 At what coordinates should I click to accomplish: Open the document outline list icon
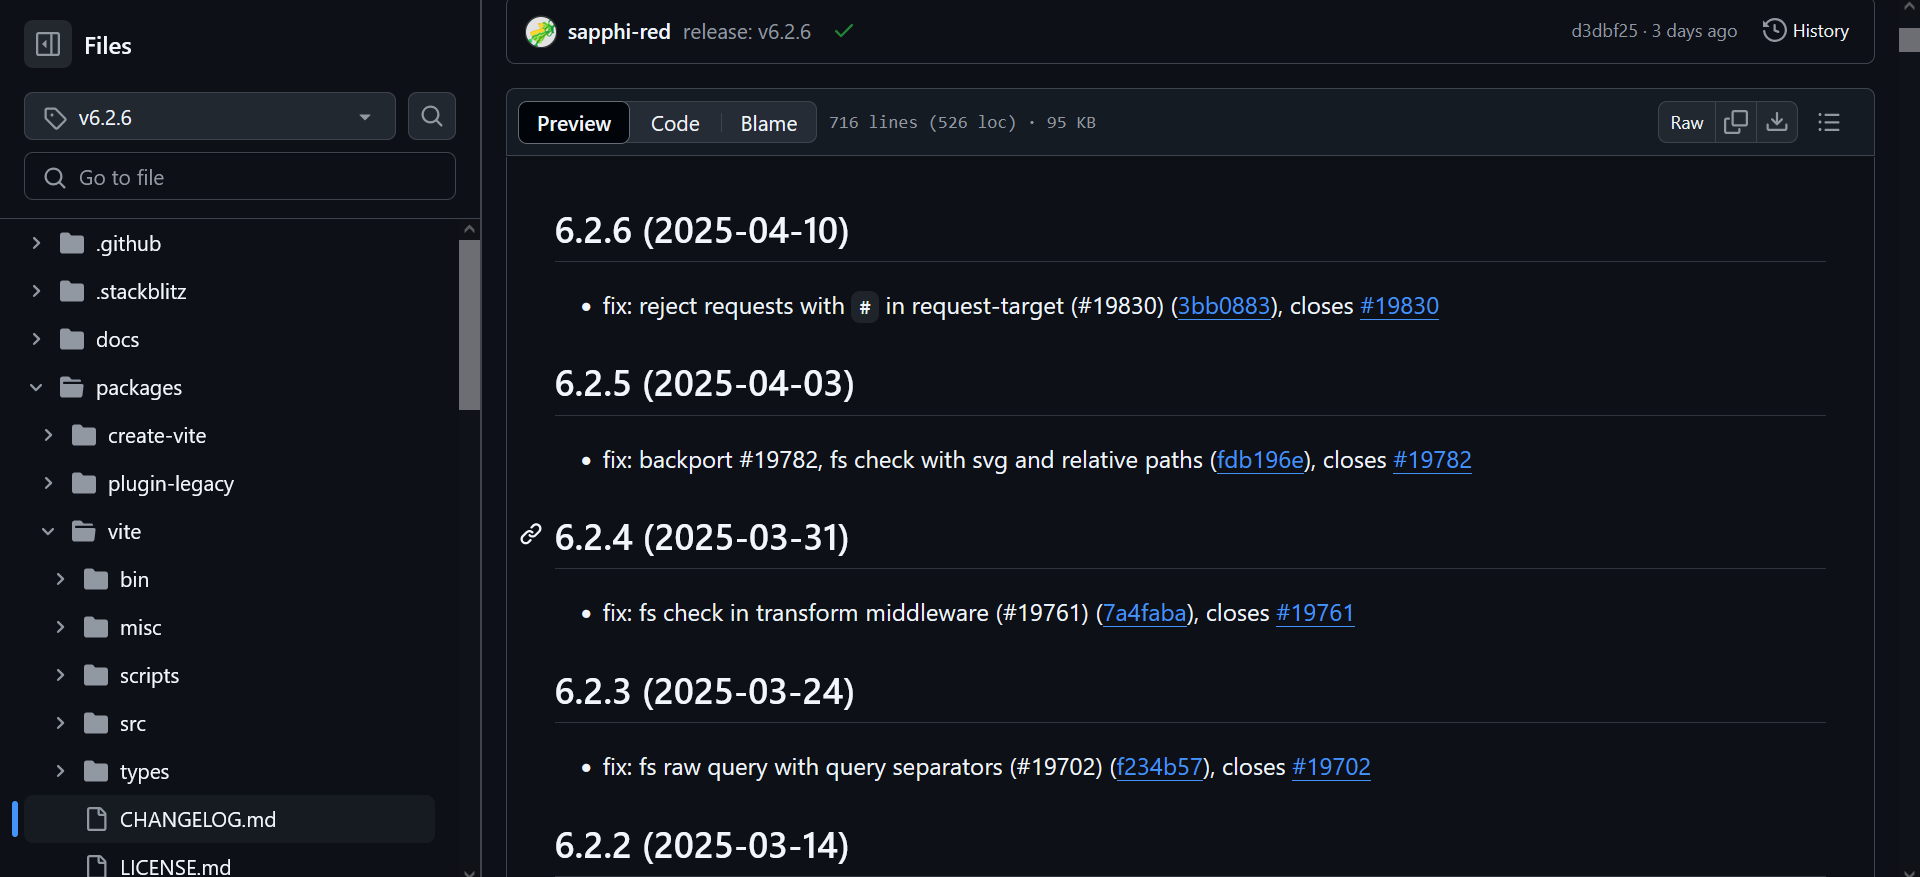coord(1829,122)
